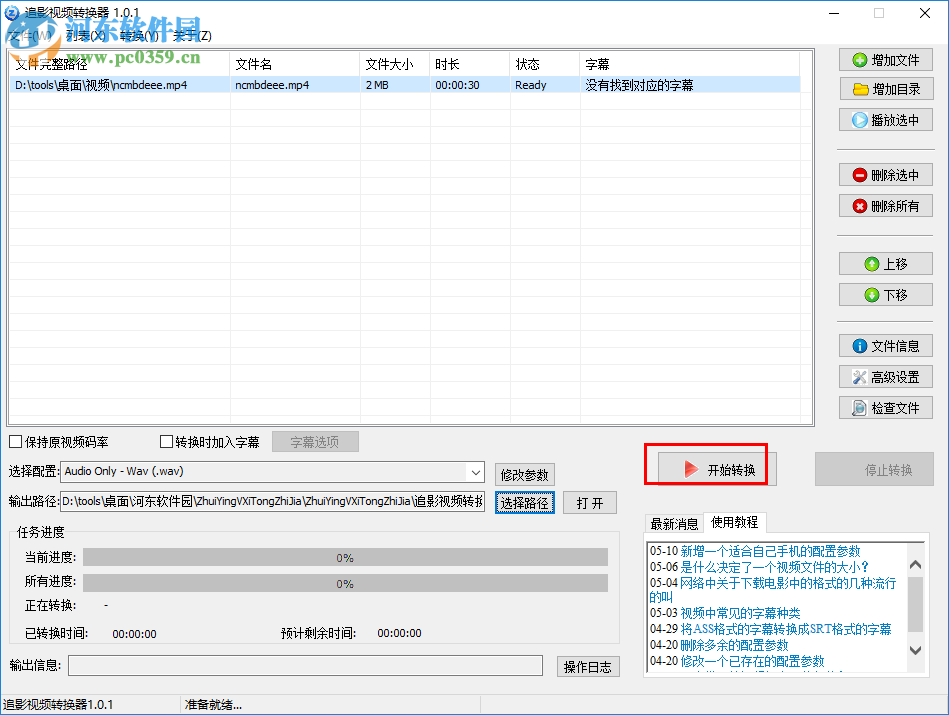Open the 转换(Y) menu
949x715 pixels.
[140, 35]
